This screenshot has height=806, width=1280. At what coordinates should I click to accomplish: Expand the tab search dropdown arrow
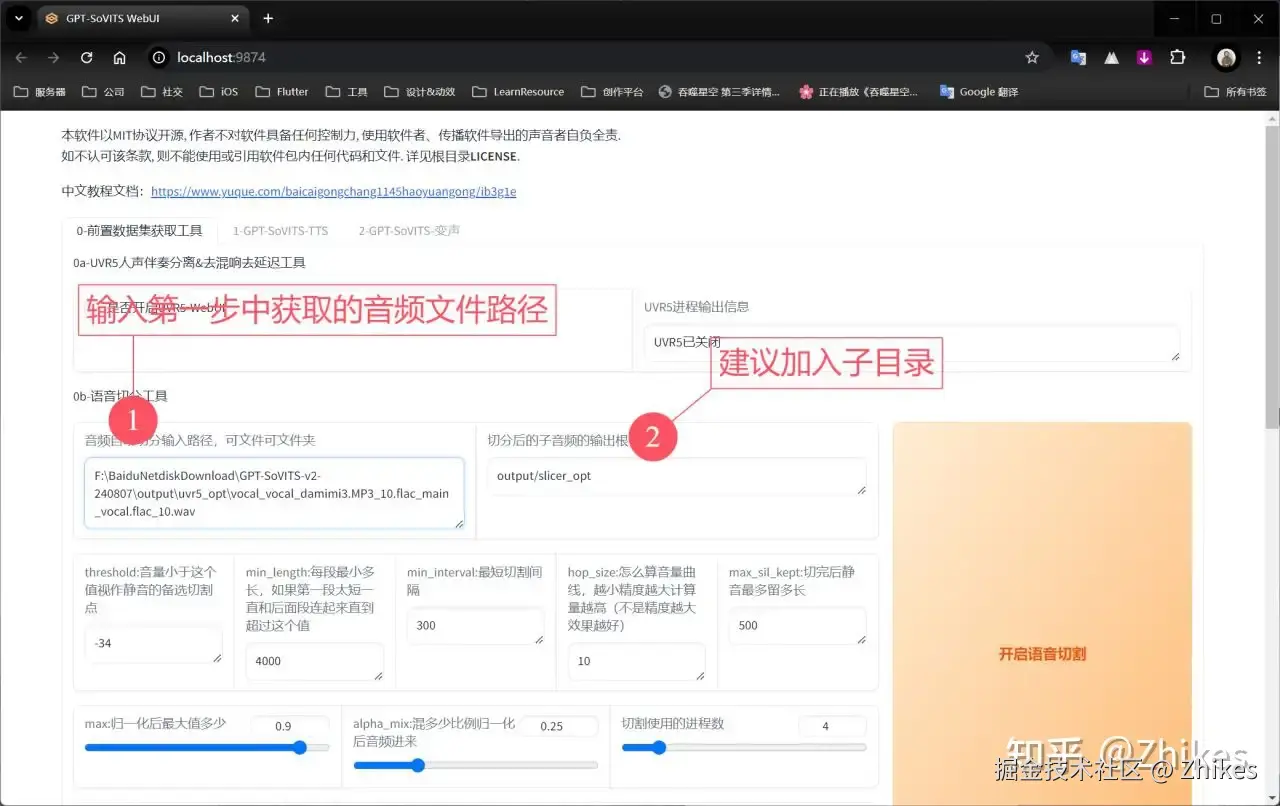pos(18,18)
